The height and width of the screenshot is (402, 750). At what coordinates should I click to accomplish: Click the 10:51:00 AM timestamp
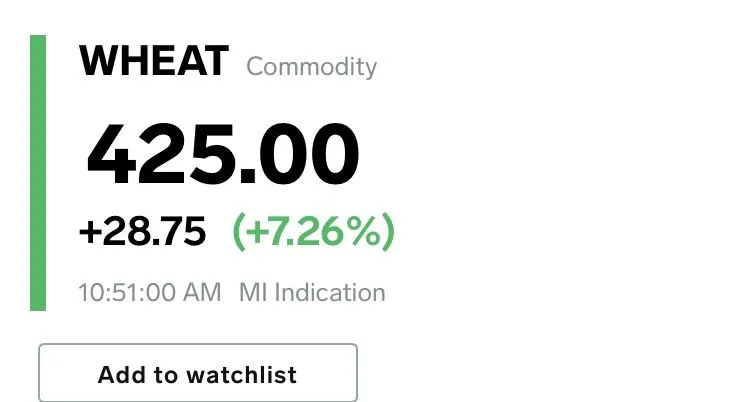[x=150, y=293]
